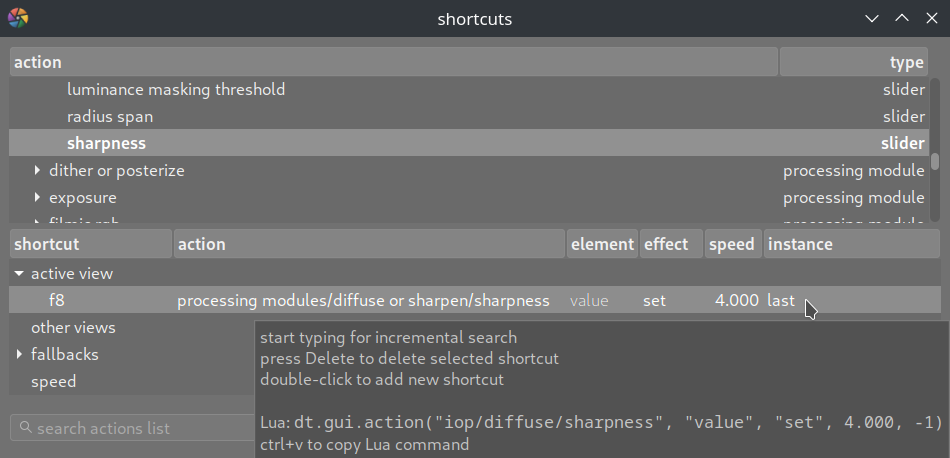950x458 pixels.
Task: Collapse the active view shortcut group
Action: point(19,273)
